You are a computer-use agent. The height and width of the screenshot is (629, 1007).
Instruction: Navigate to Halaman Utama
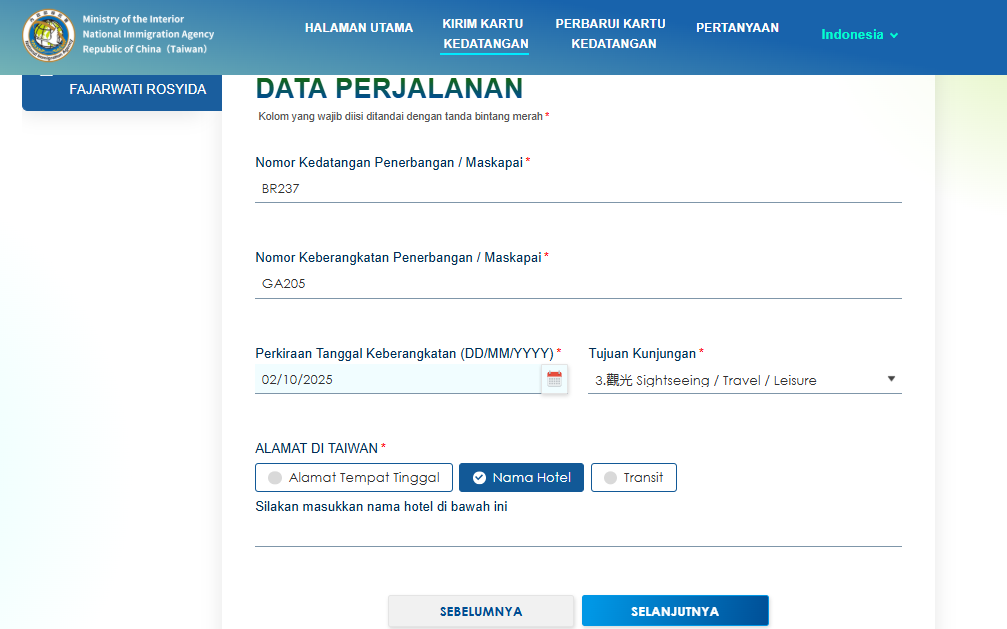tap(359, 28)
